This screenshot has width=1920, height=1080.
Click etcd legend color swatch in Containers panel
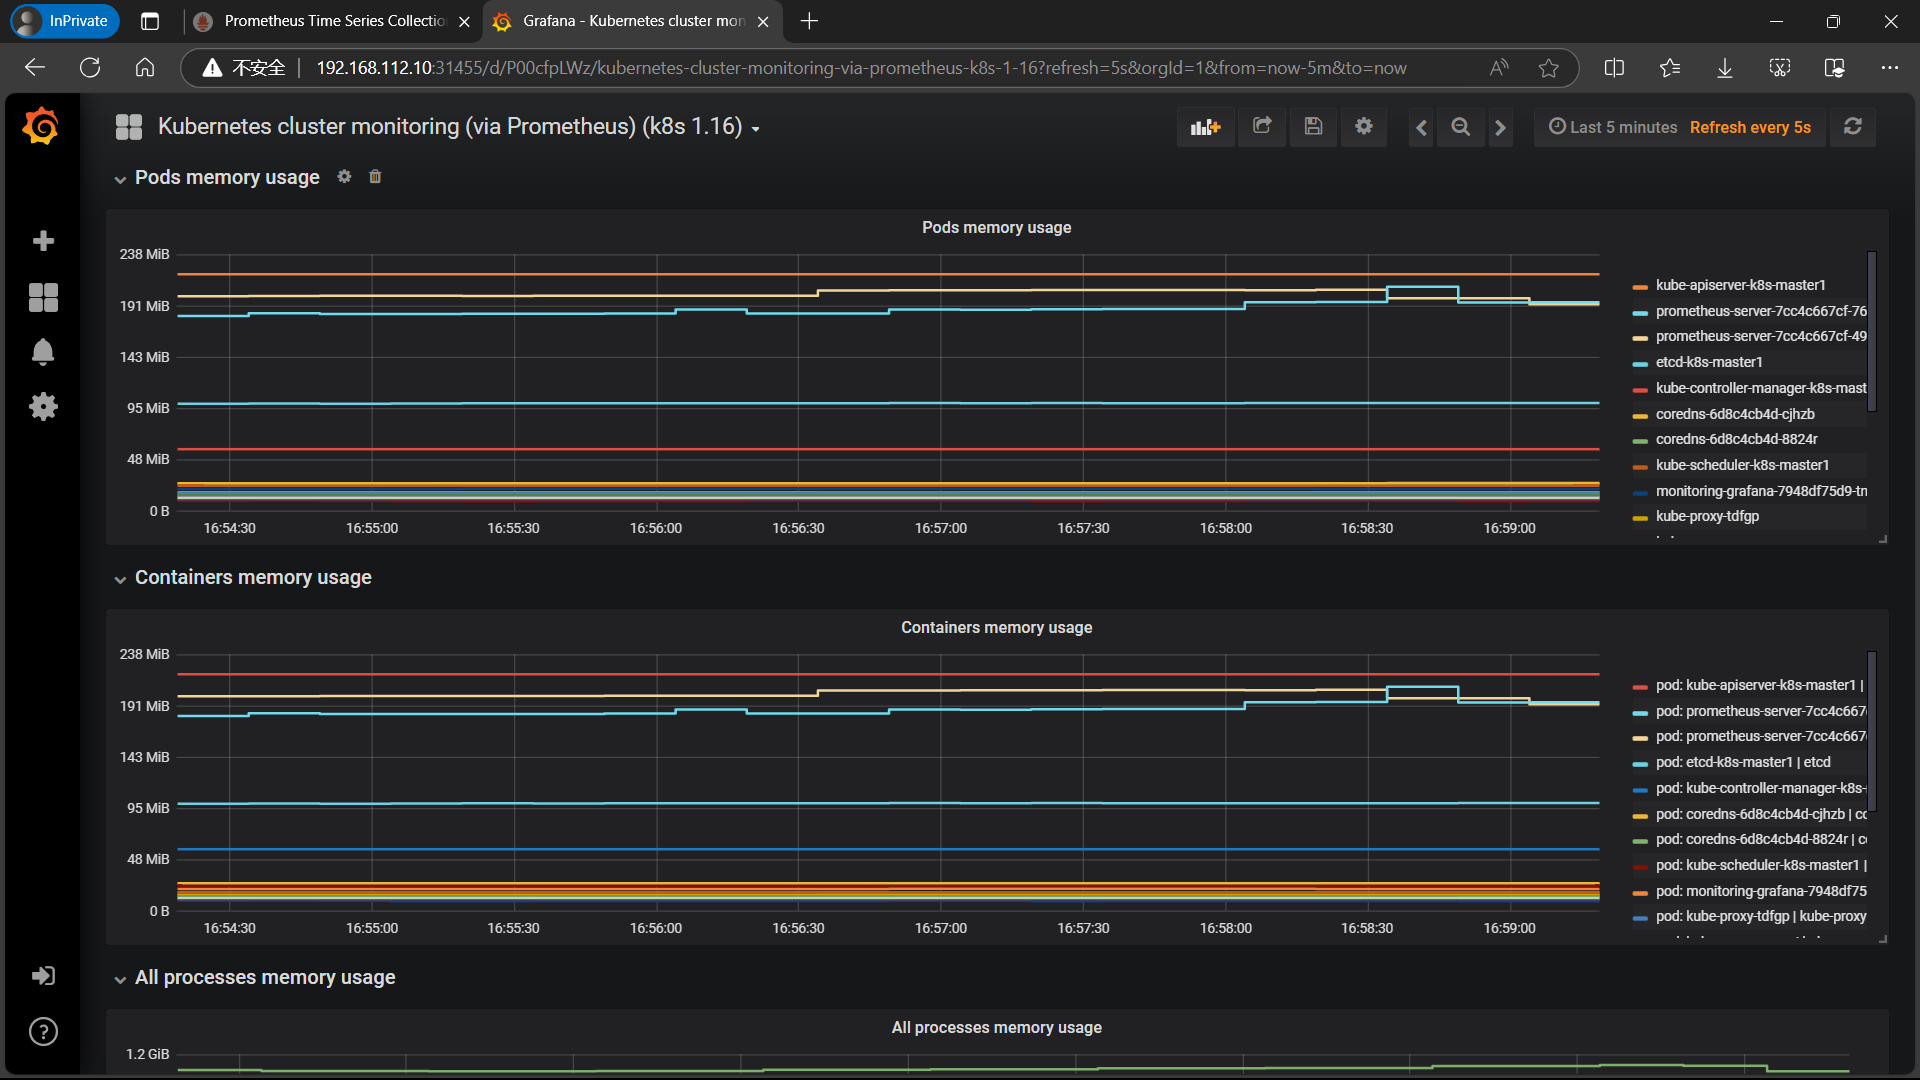pos(1640,763)
